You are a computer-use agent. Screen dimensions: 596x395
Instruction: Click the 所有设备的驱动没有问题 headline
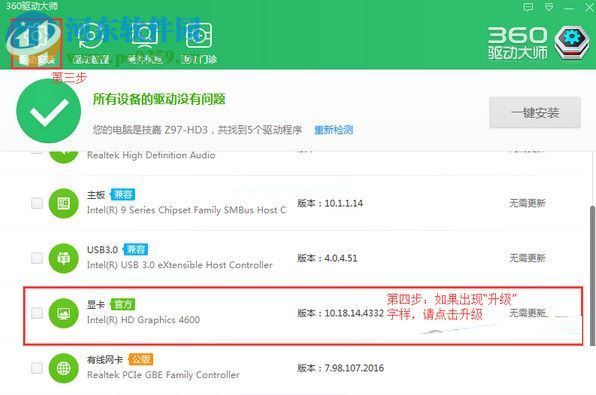point(159,99)
